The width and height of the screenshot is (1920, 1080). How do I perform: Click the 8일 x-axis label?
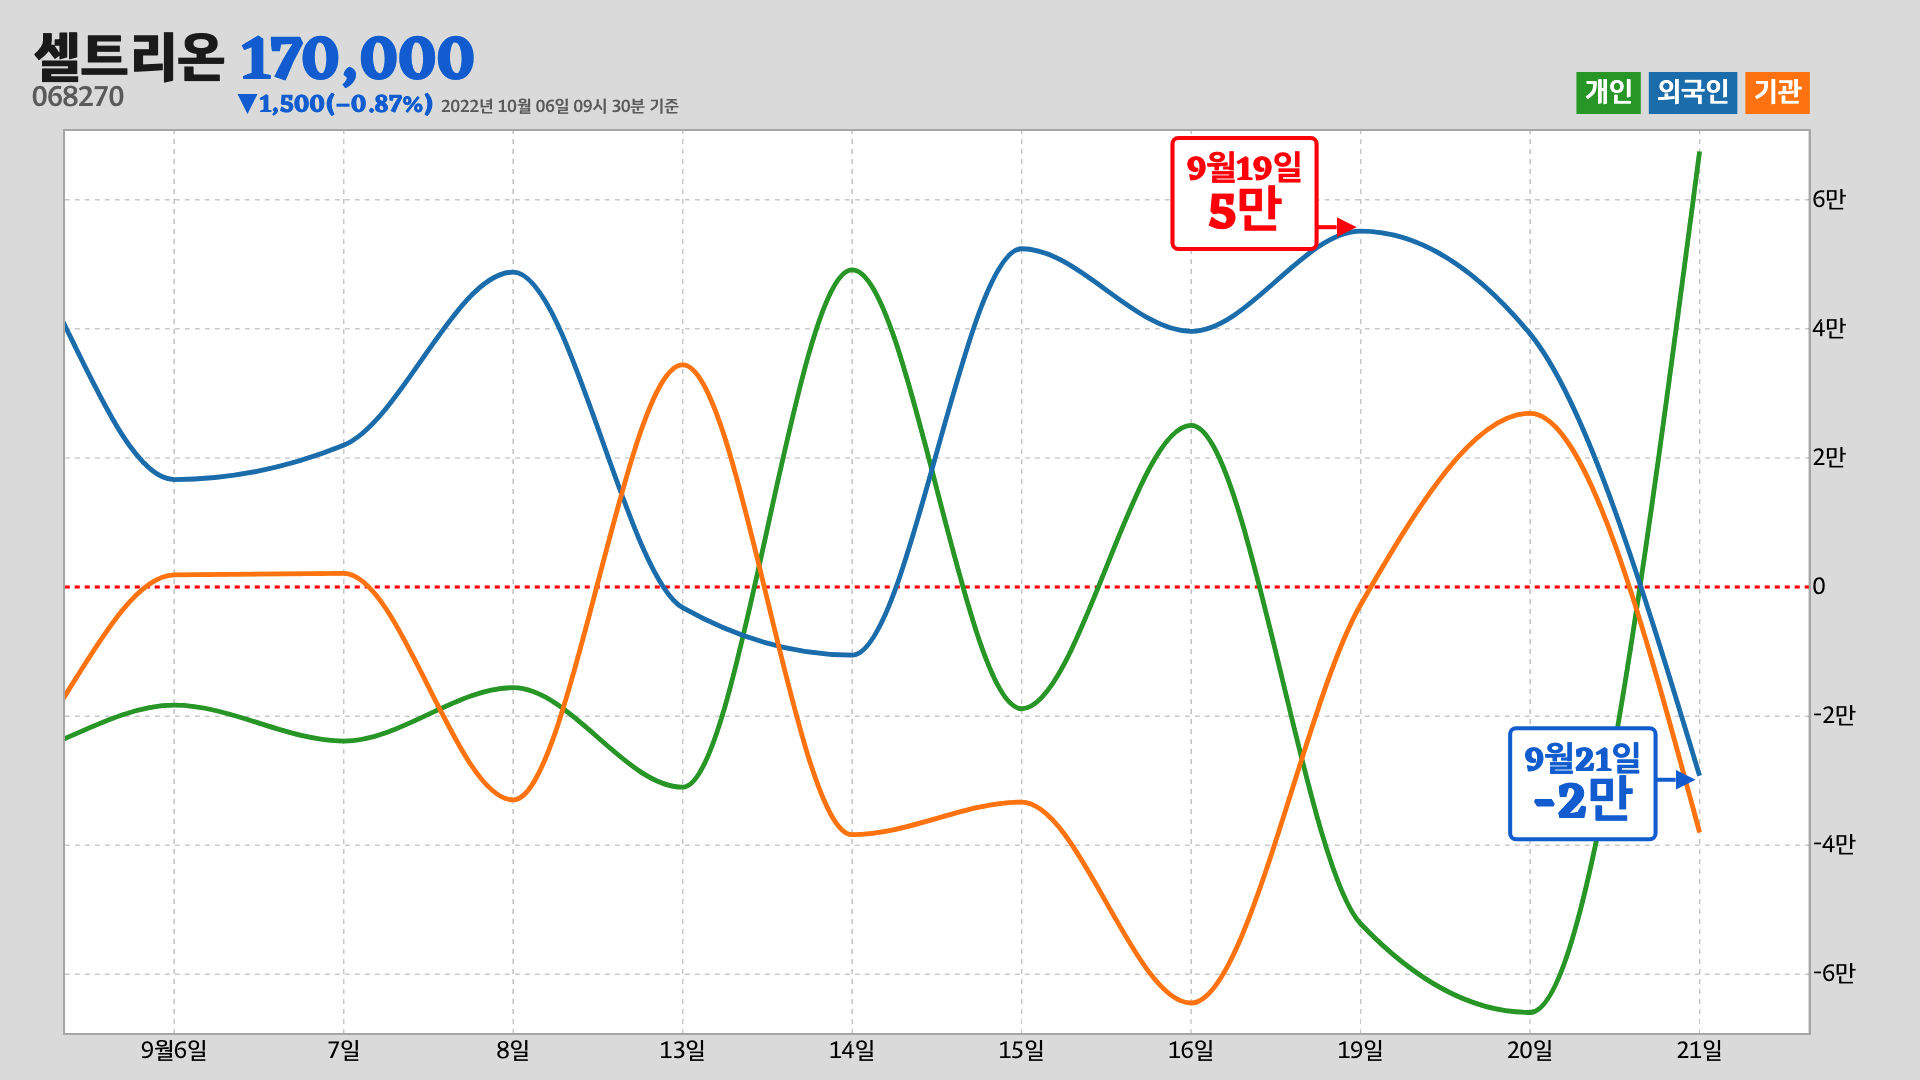[513, 1050]
